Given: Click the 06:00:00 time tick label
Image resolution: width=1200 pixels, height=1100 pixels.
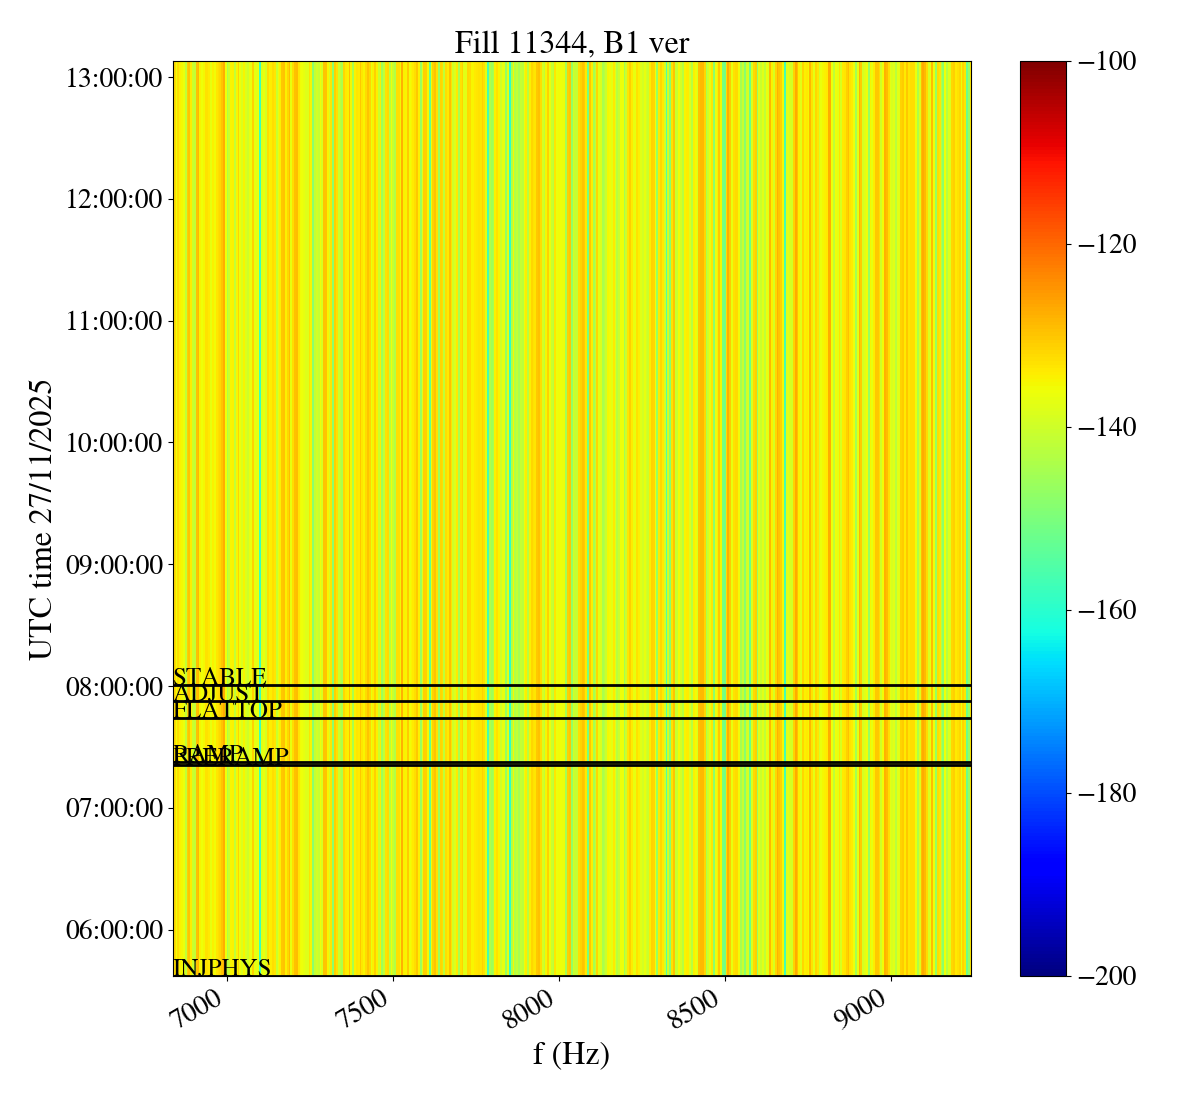Looking at the screenshot, I should 114,930.
